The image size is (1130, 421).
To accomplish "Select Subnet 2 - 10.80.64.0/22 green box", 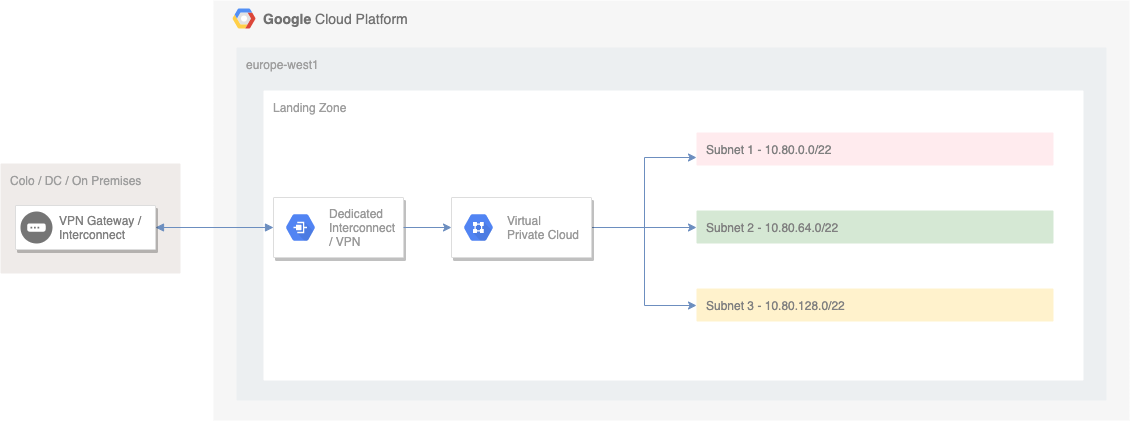I will coord(875,227).
